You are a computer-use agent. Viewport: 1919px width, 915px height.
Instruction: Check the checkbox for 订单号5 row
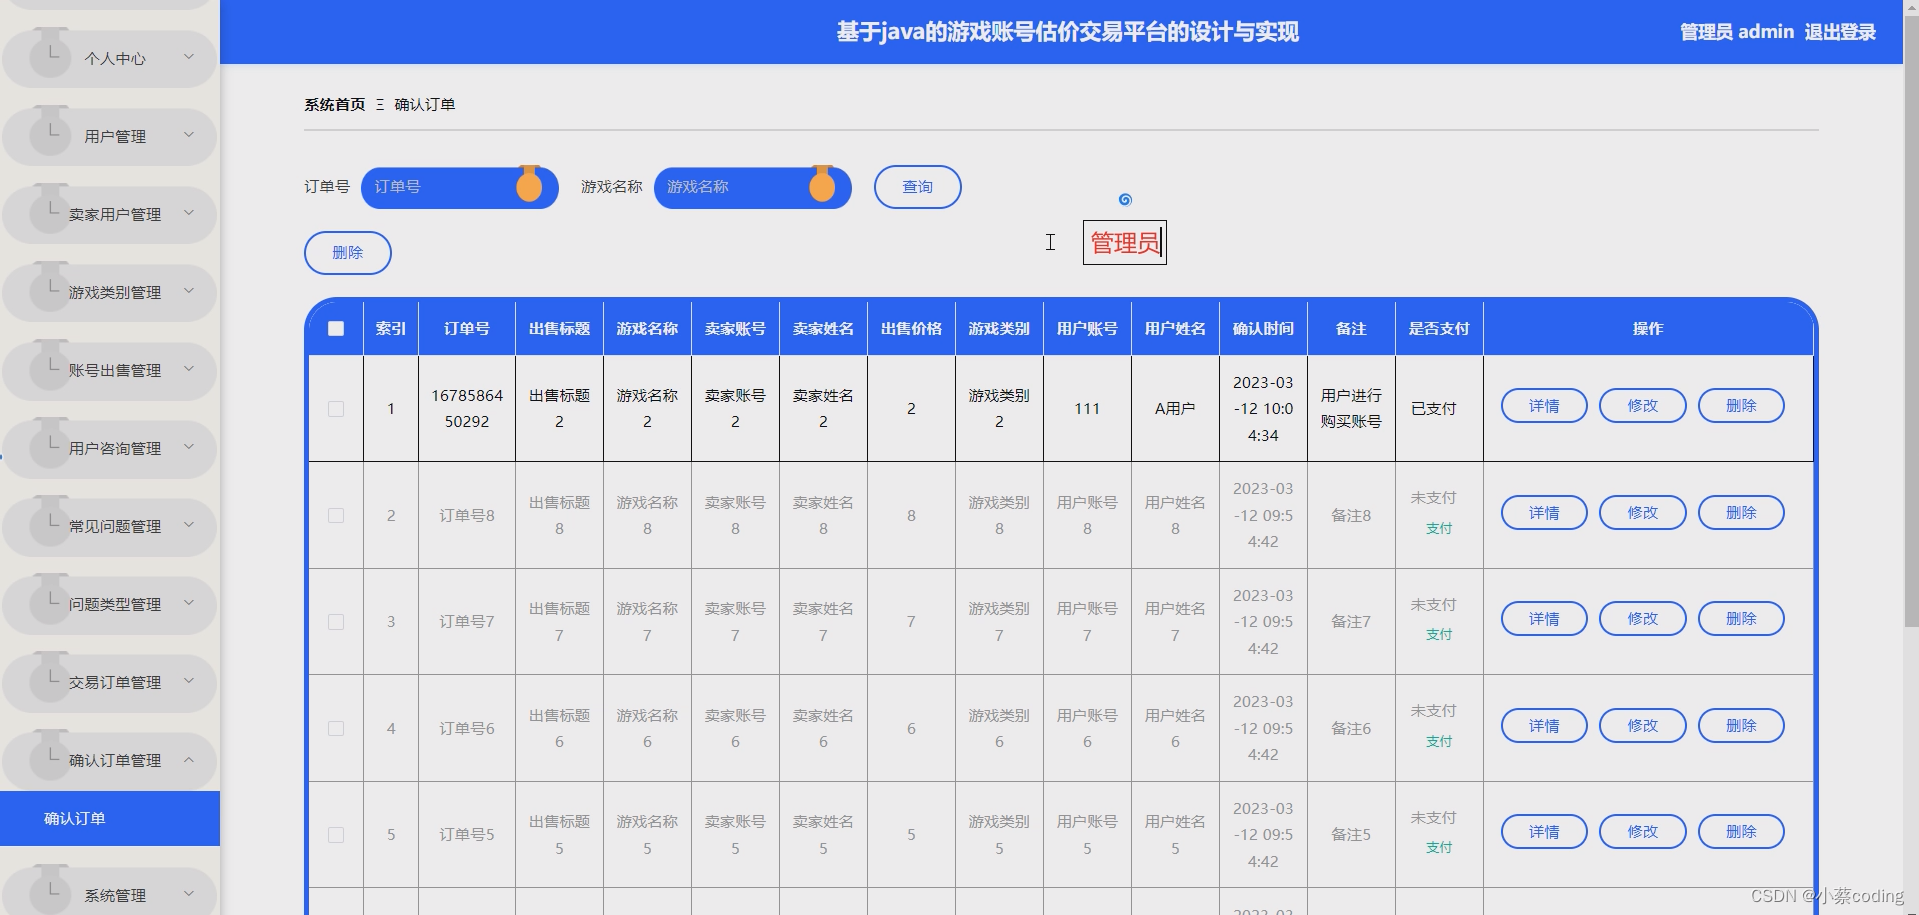(336, 835)
